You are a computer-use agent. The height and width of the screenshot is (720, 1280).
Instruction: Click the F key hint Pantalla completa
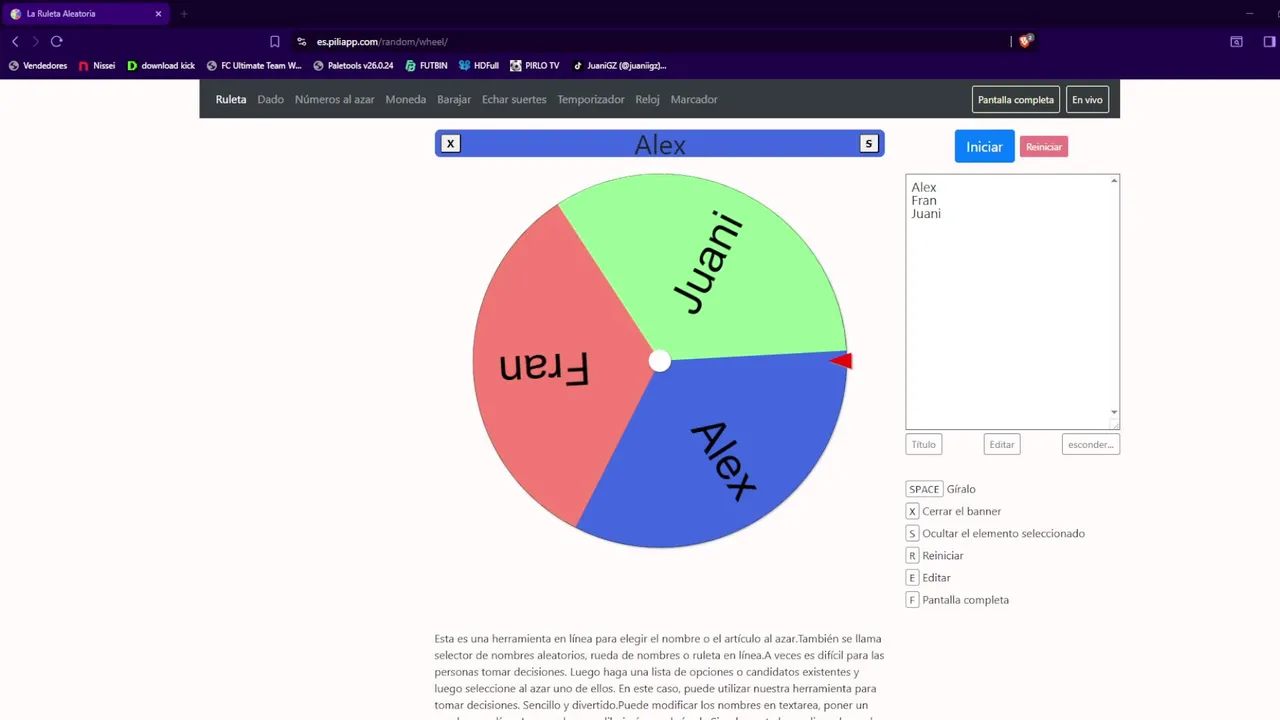912,600
